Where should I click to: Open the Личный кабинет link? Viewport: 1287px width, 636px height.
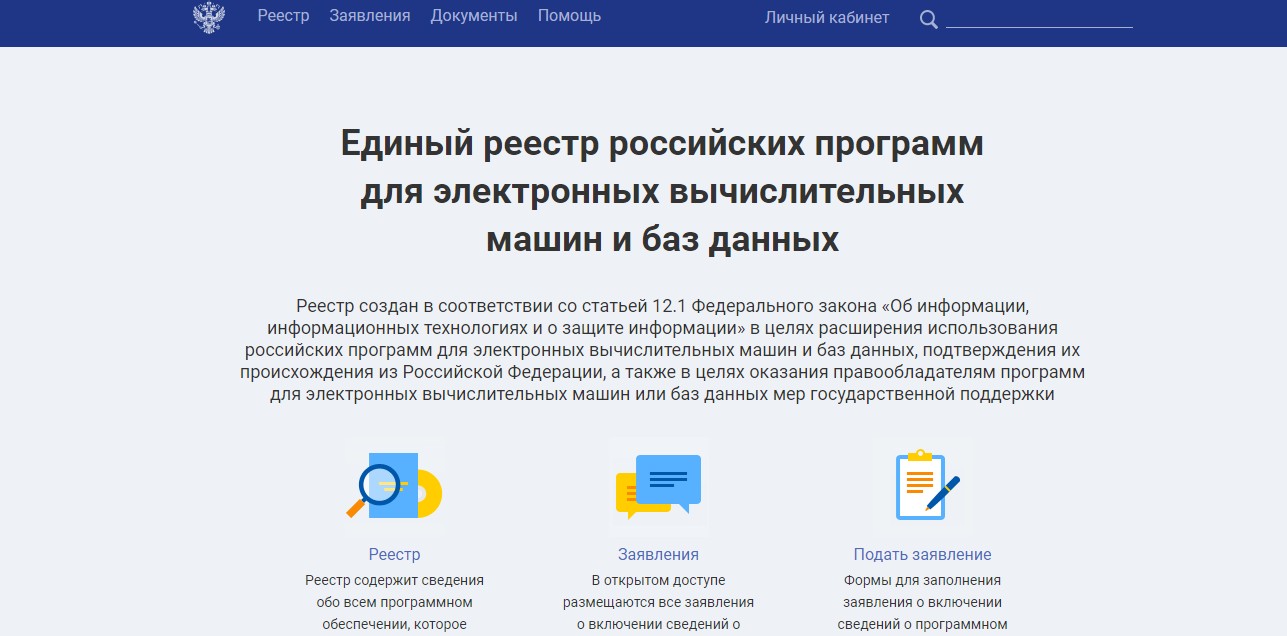pyautogui.click(x=826, y=17)
